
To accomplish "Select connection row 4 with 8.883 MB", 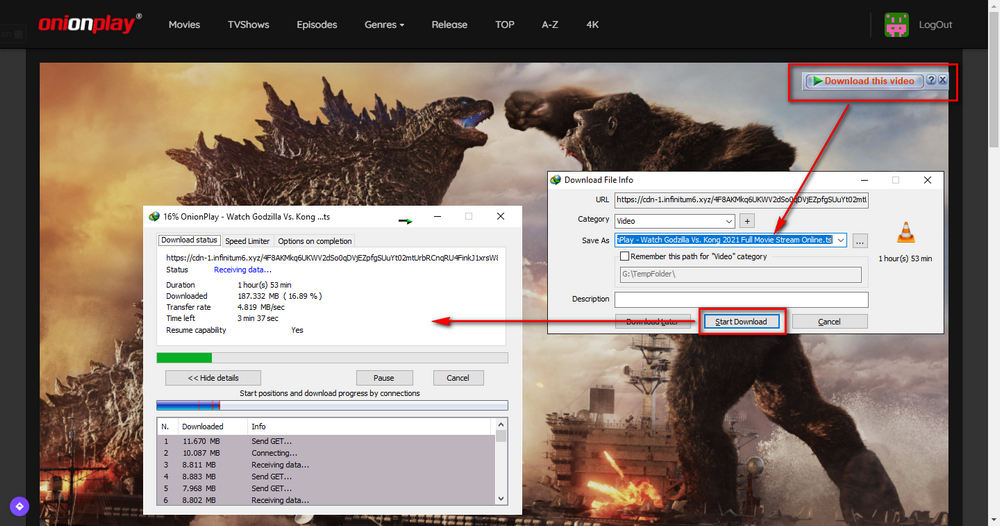I will (x=325, y=477).
